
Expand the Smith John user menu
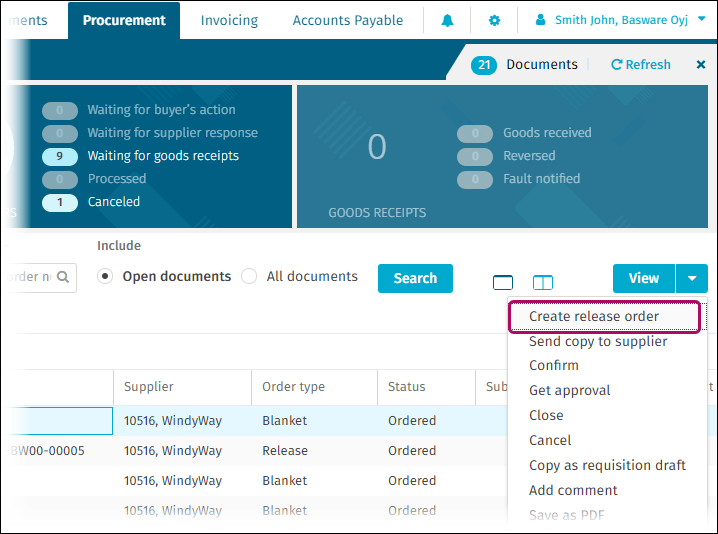click(621, 20)
